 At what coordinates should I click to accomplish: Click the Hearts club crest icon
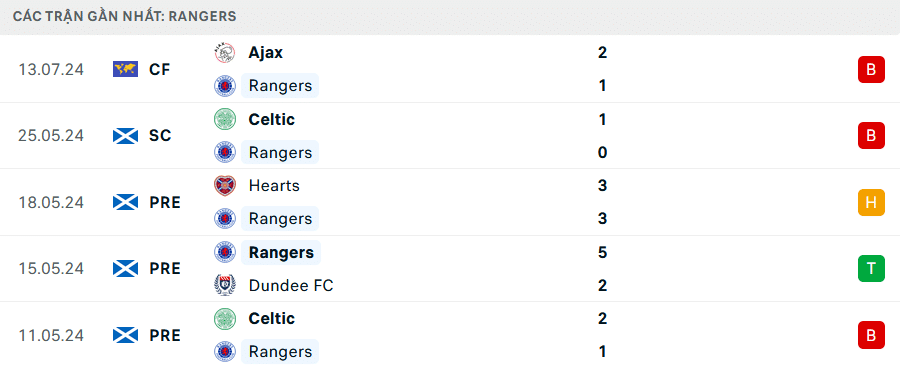click(224, 186)
